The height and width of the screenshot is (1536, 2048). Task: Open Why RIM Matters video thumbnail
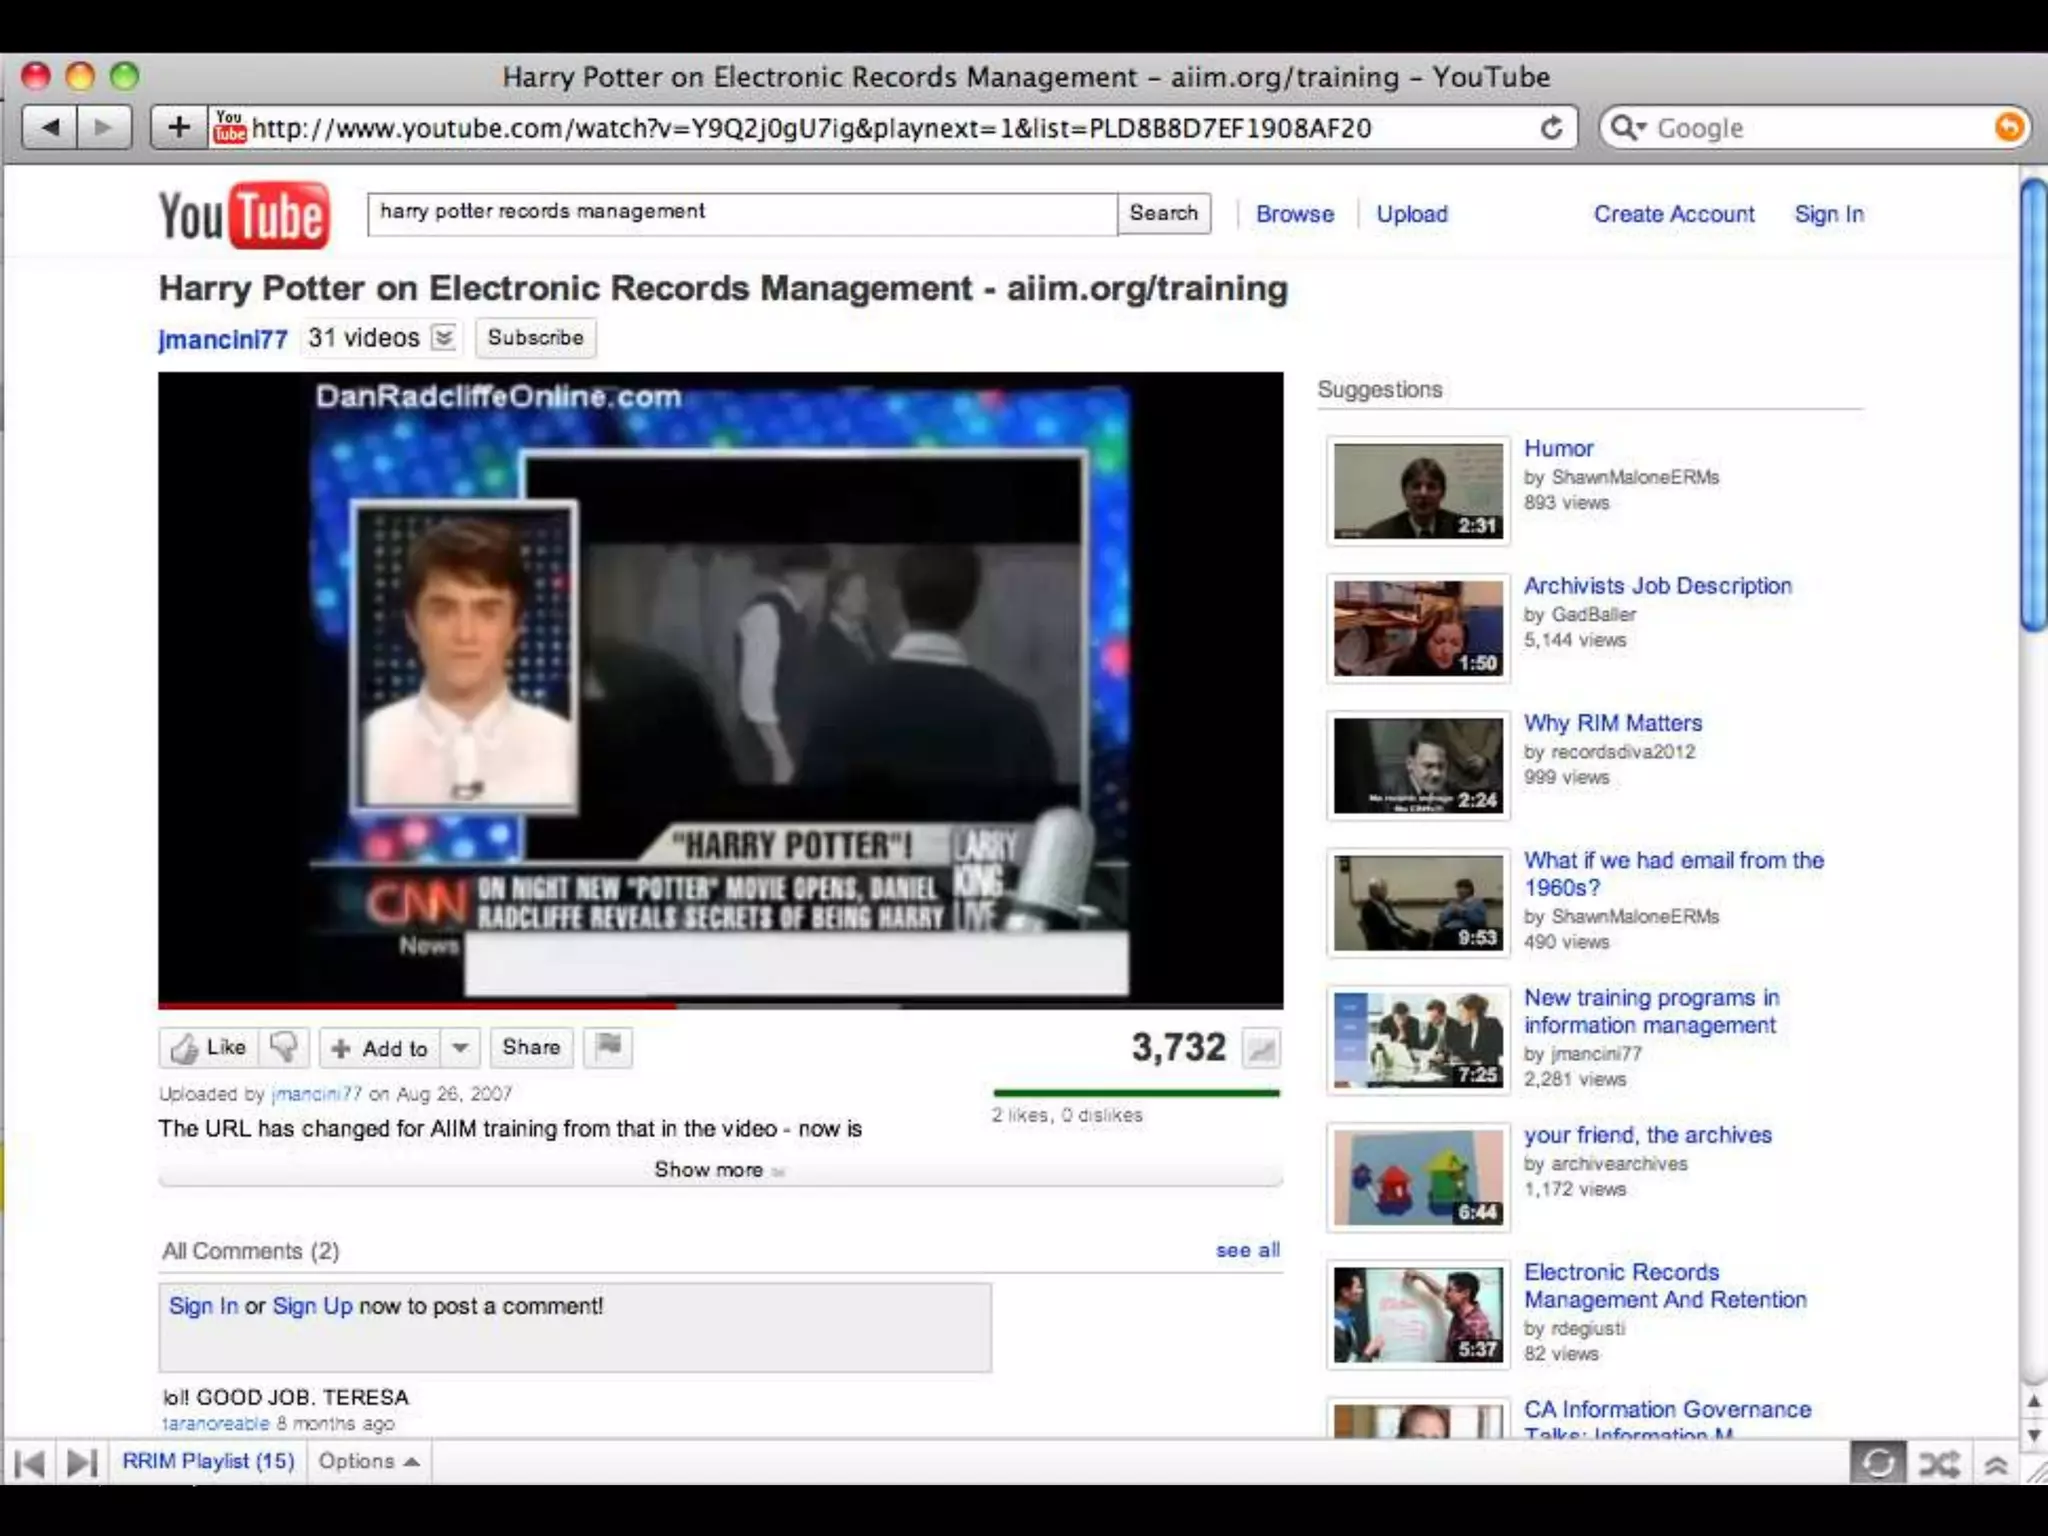coord(1417,765)
